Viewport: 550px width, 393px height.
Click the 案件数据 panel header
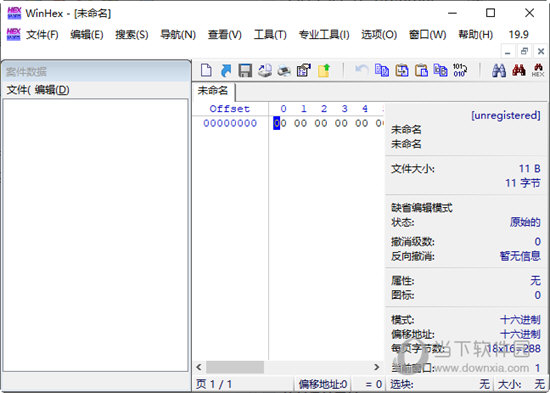pyautogui.click(x=96, y=72)
